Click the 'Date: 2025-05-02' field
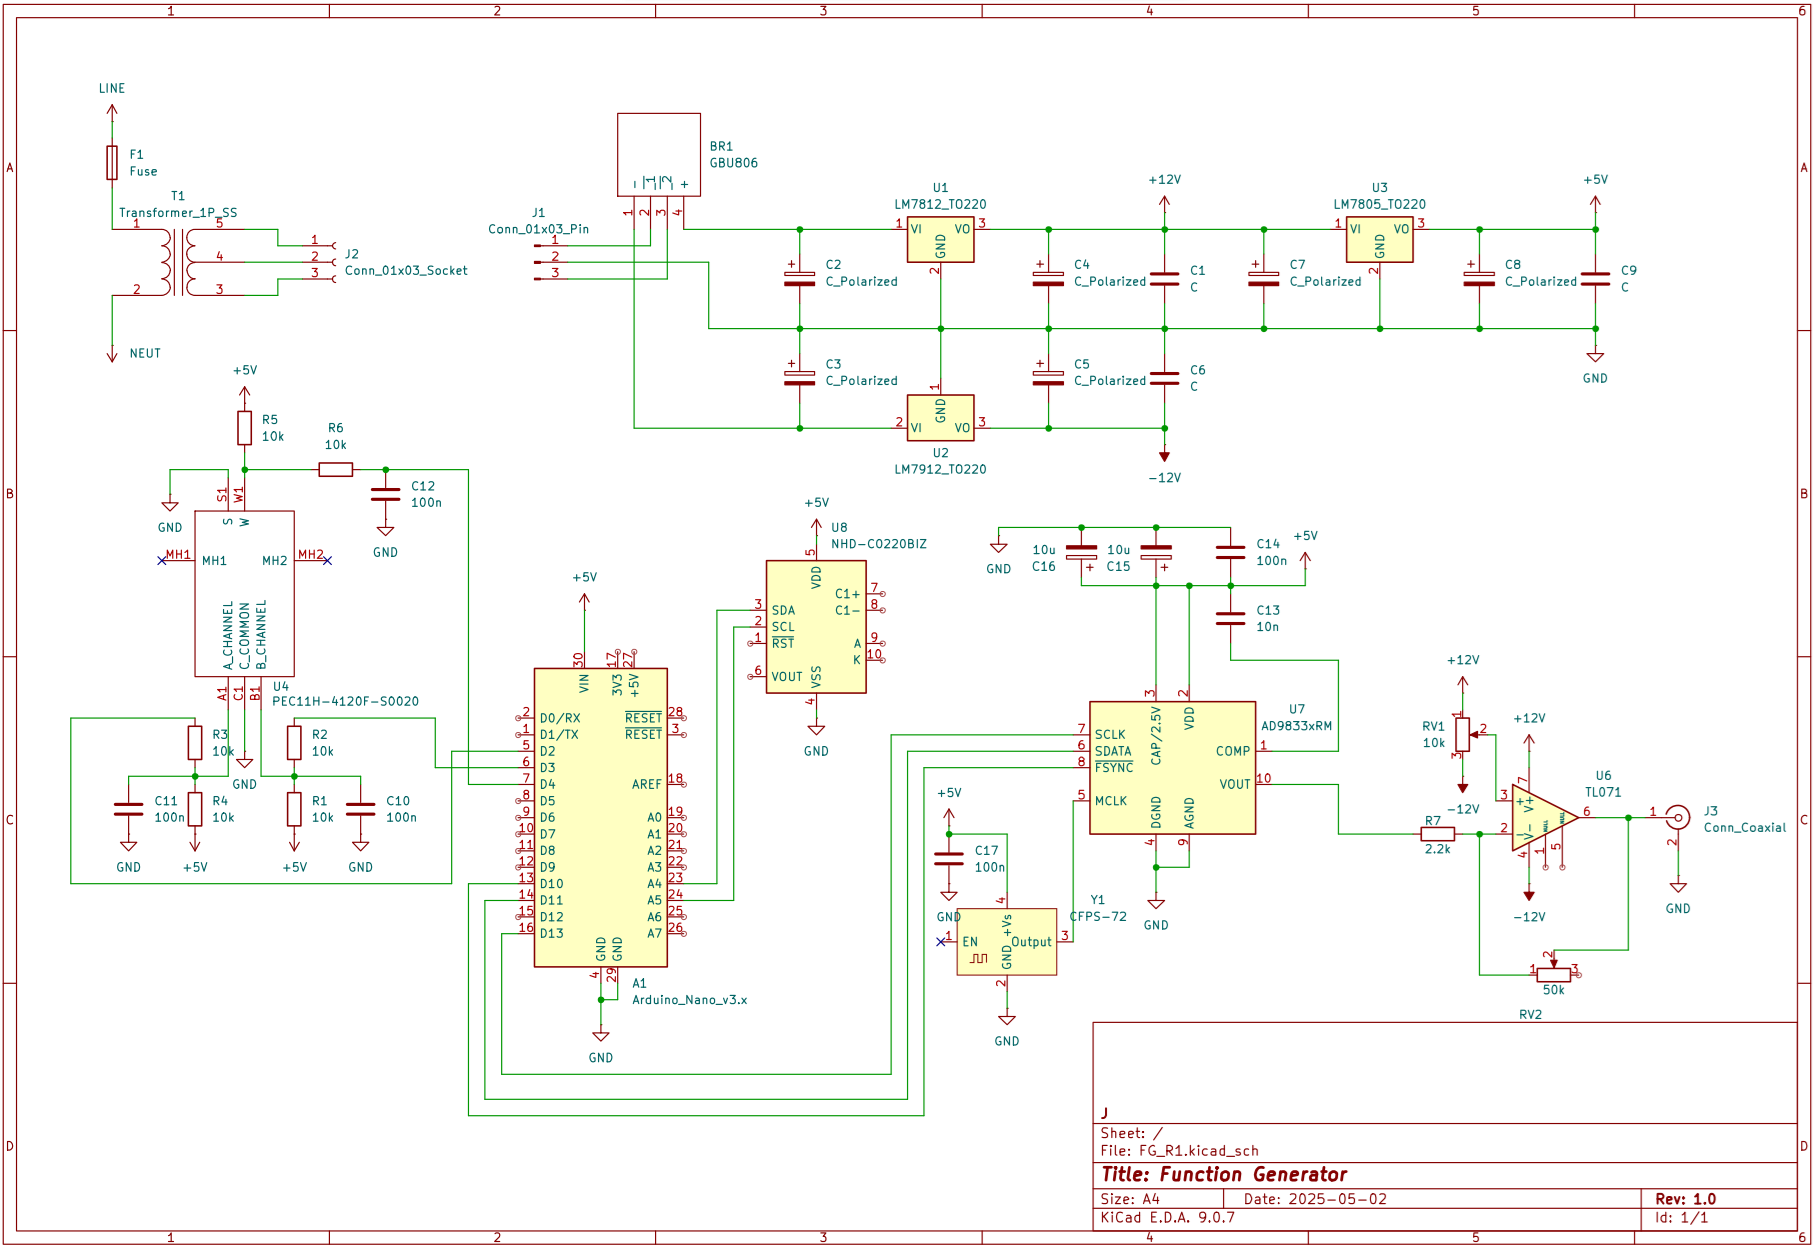 coord(1316,1199)
